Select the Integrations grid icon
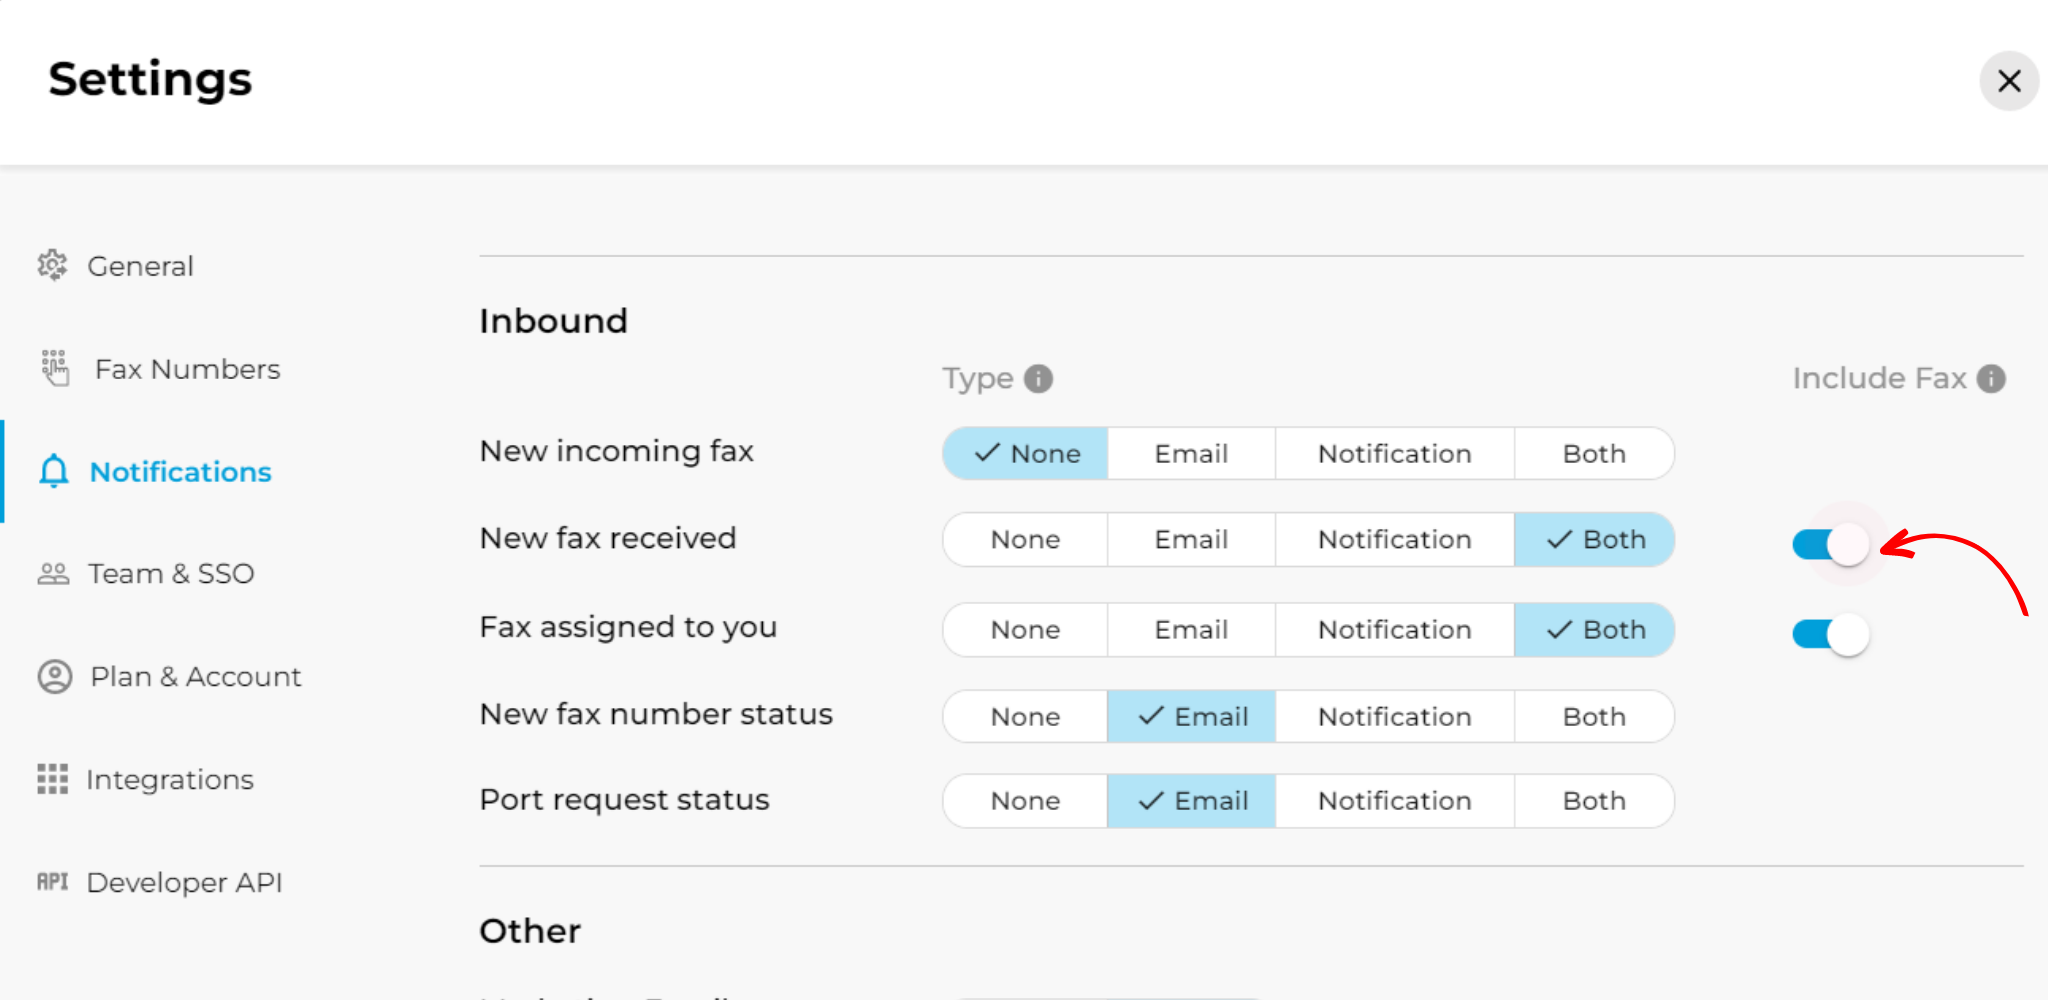 (53, 779)
